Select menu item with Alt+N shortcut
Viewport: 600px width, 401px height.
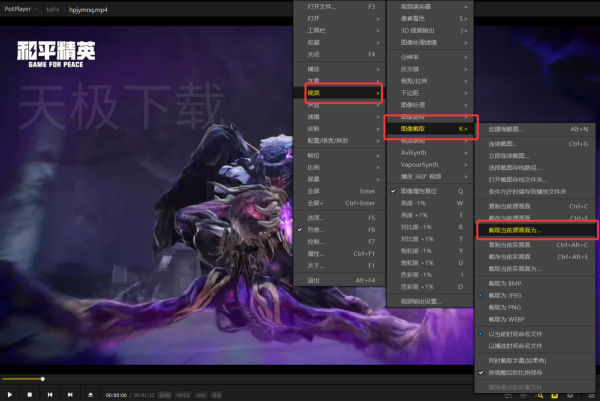pos(535,129)
